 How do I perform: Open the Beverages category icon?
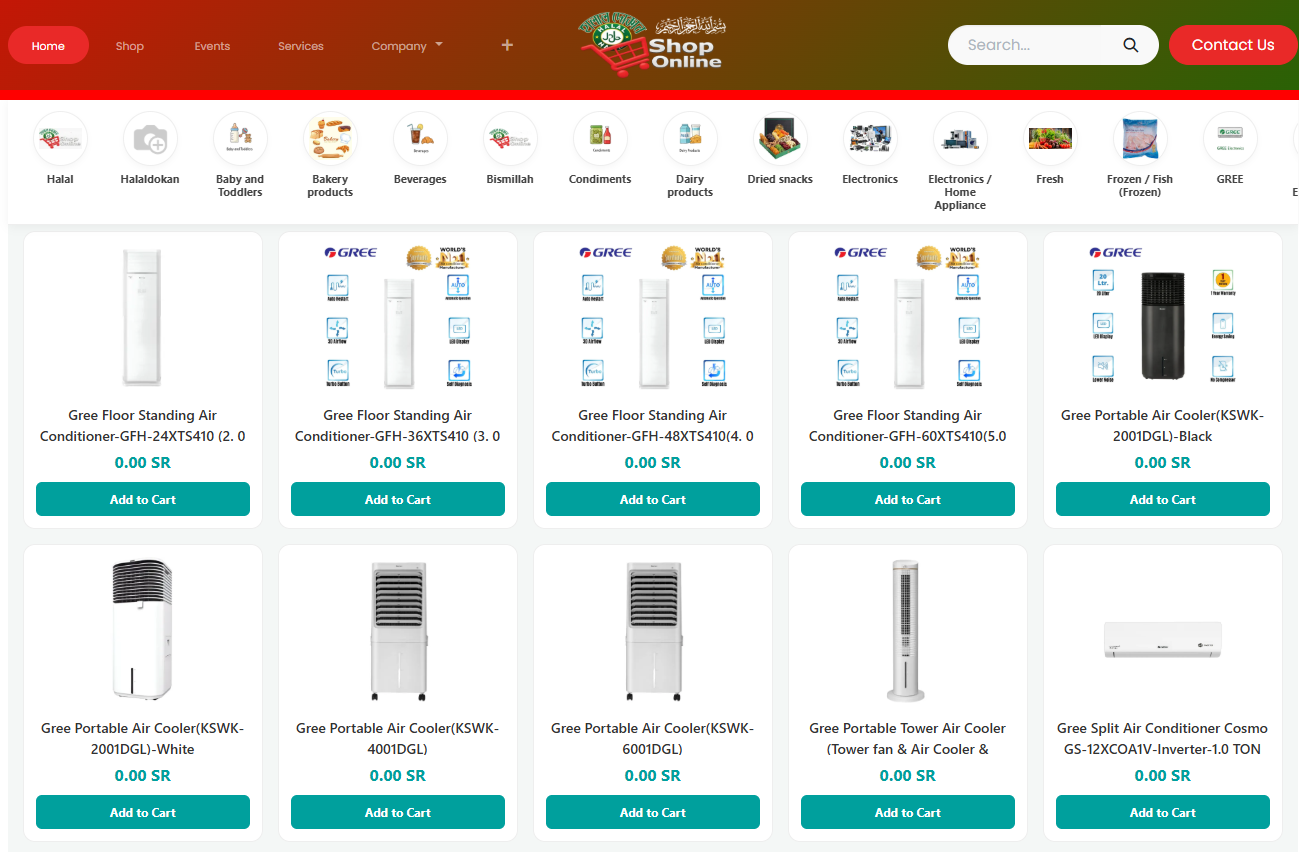pyautogui.click(x=420, y=139)
